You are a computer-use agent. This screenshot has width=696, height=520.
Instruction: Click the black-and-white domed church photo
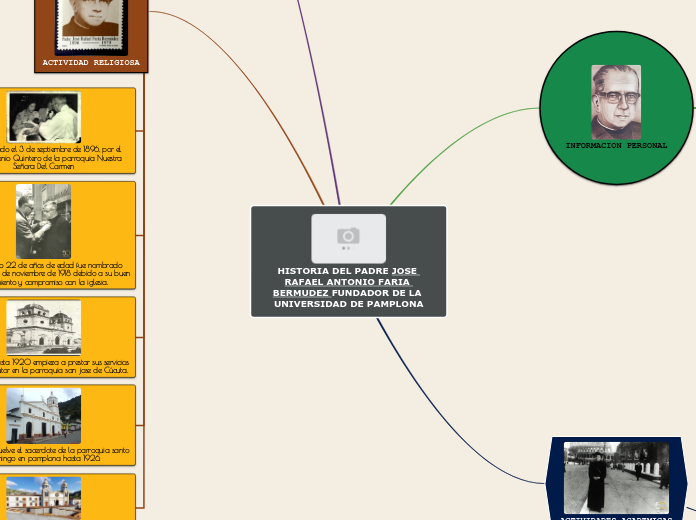[44, 328]
